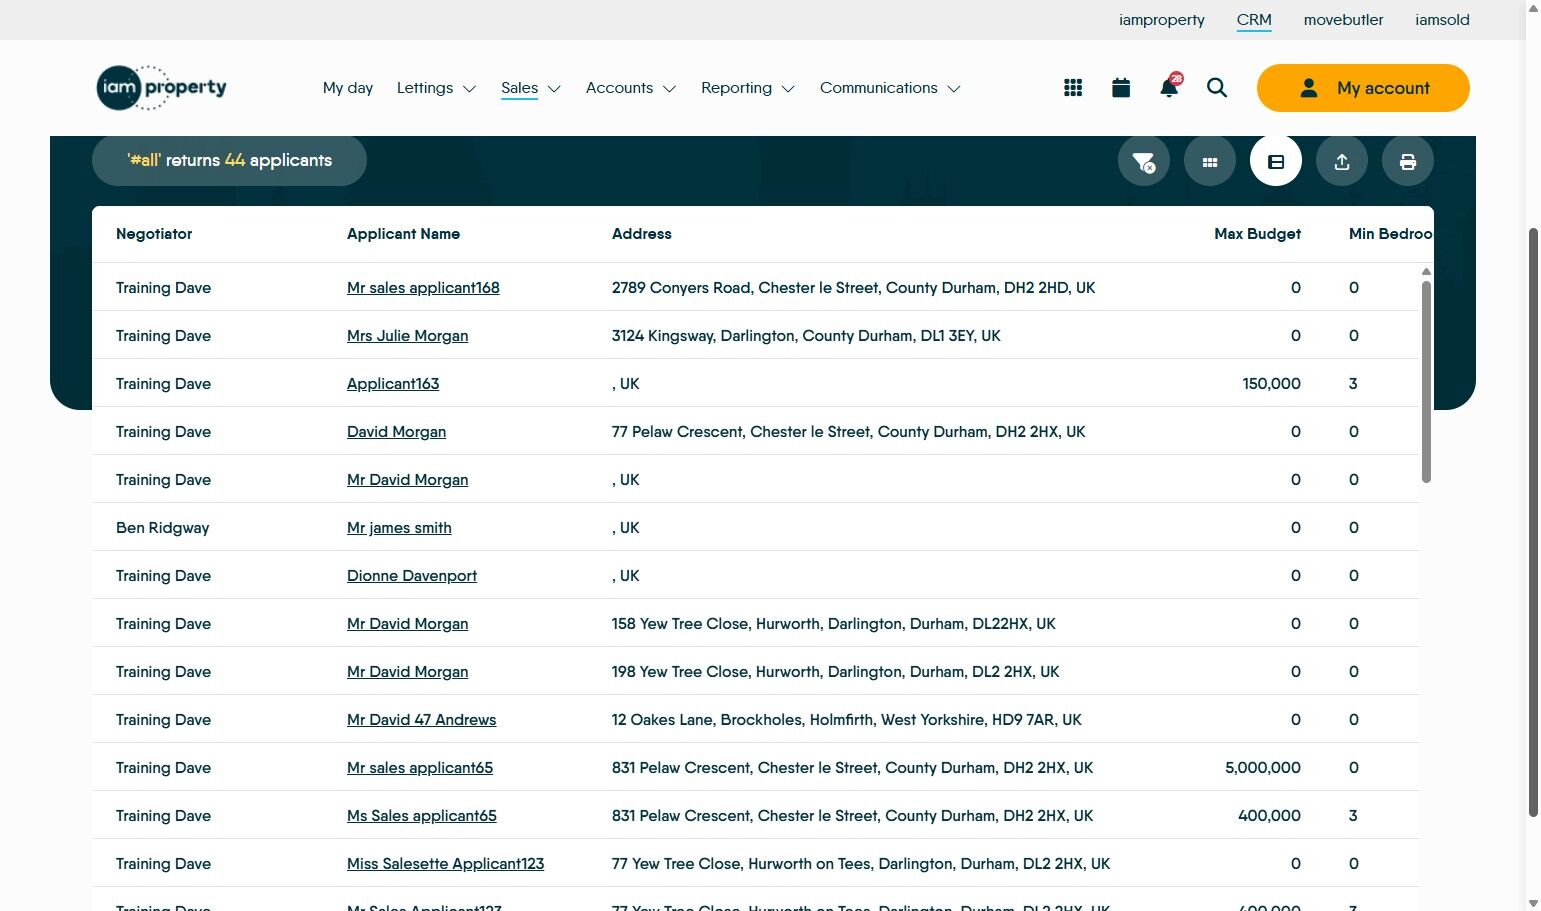The width and height of the screenshot is (1541, 911).
Task: Click the table scrollbar up arrow
Action: [x=1426, y=271]
